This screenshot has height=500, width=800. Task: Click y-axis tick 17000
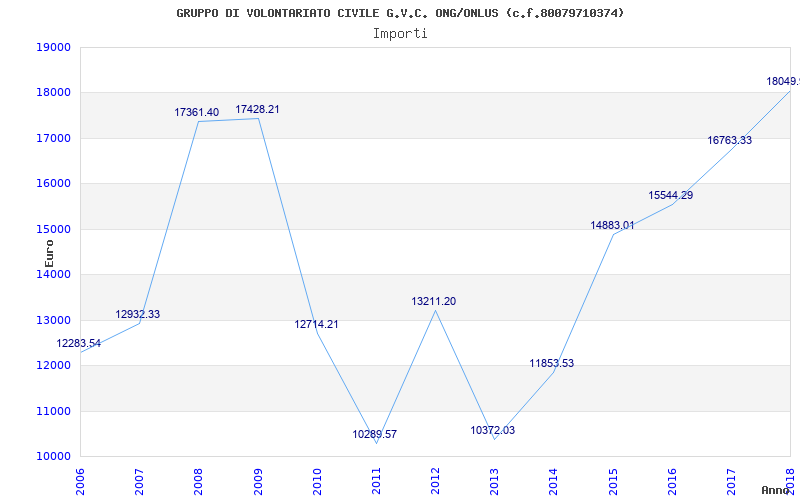tap(53, 138)
